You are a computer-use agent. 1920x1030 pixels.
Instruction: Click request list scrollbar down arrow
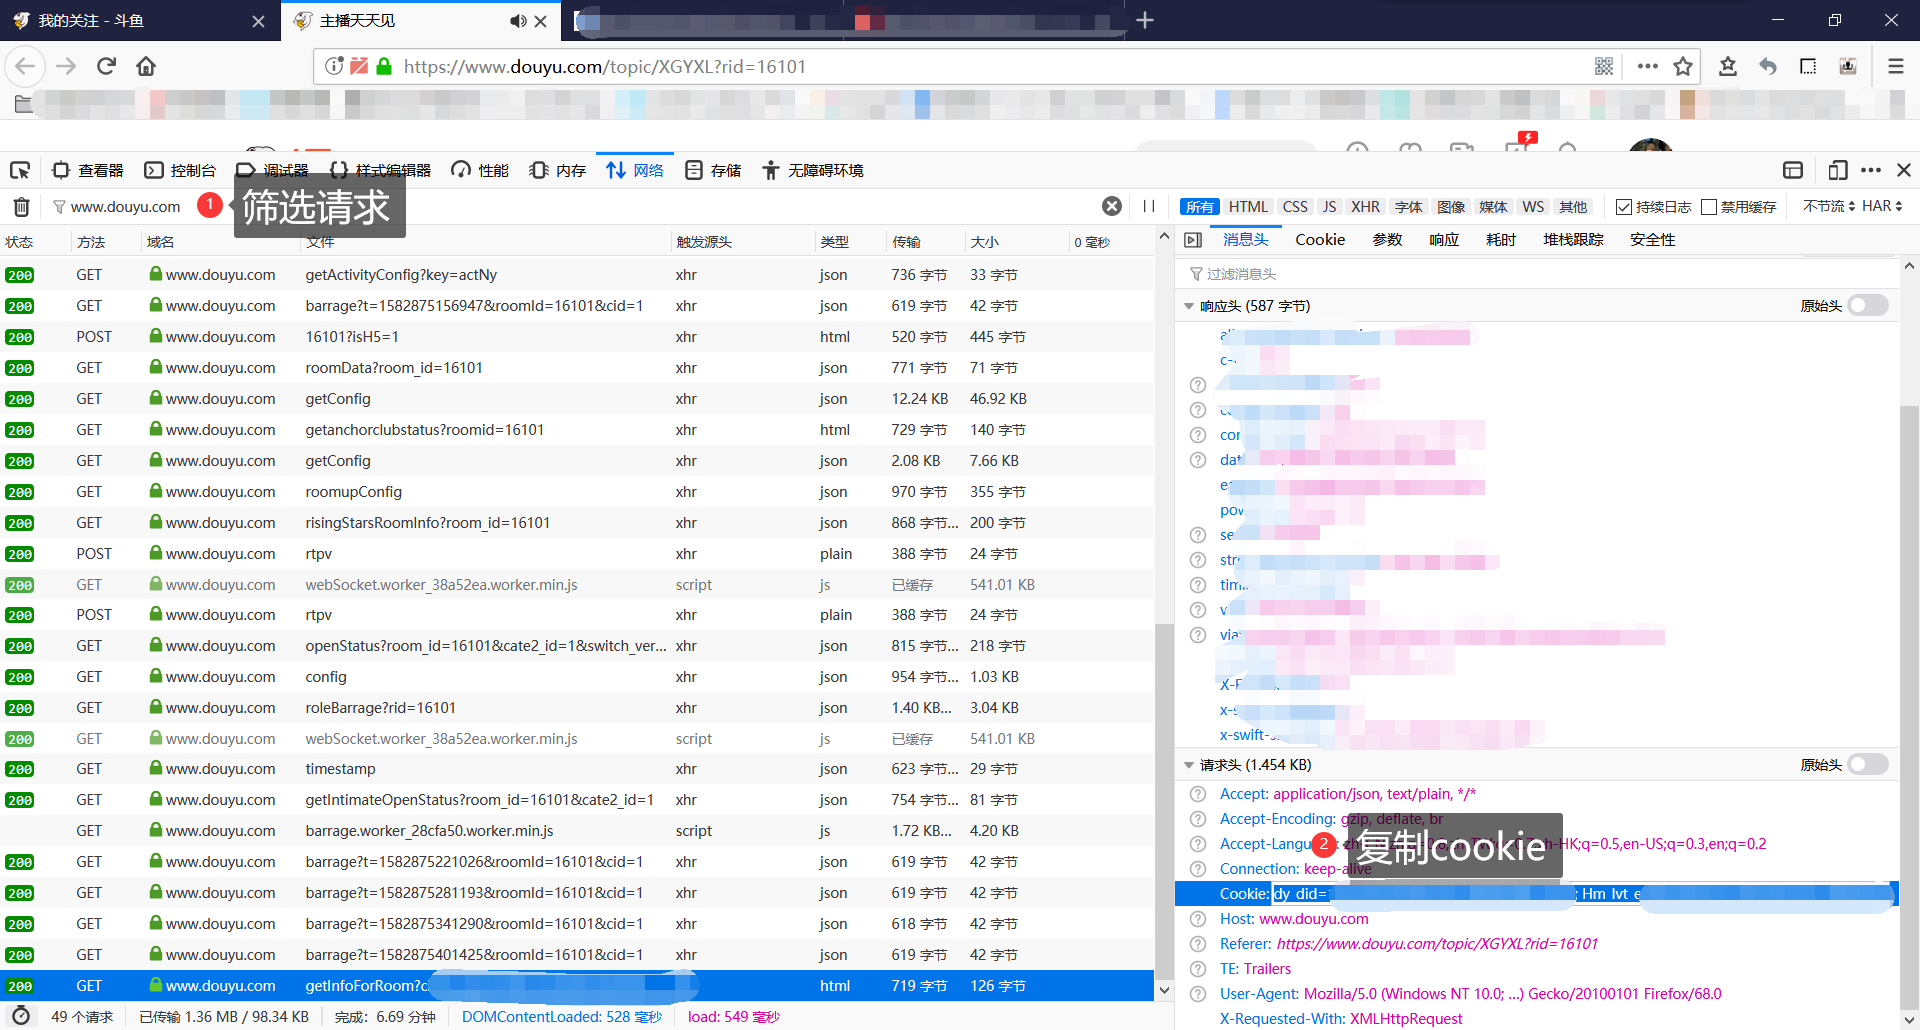[x=1164, y=990]
